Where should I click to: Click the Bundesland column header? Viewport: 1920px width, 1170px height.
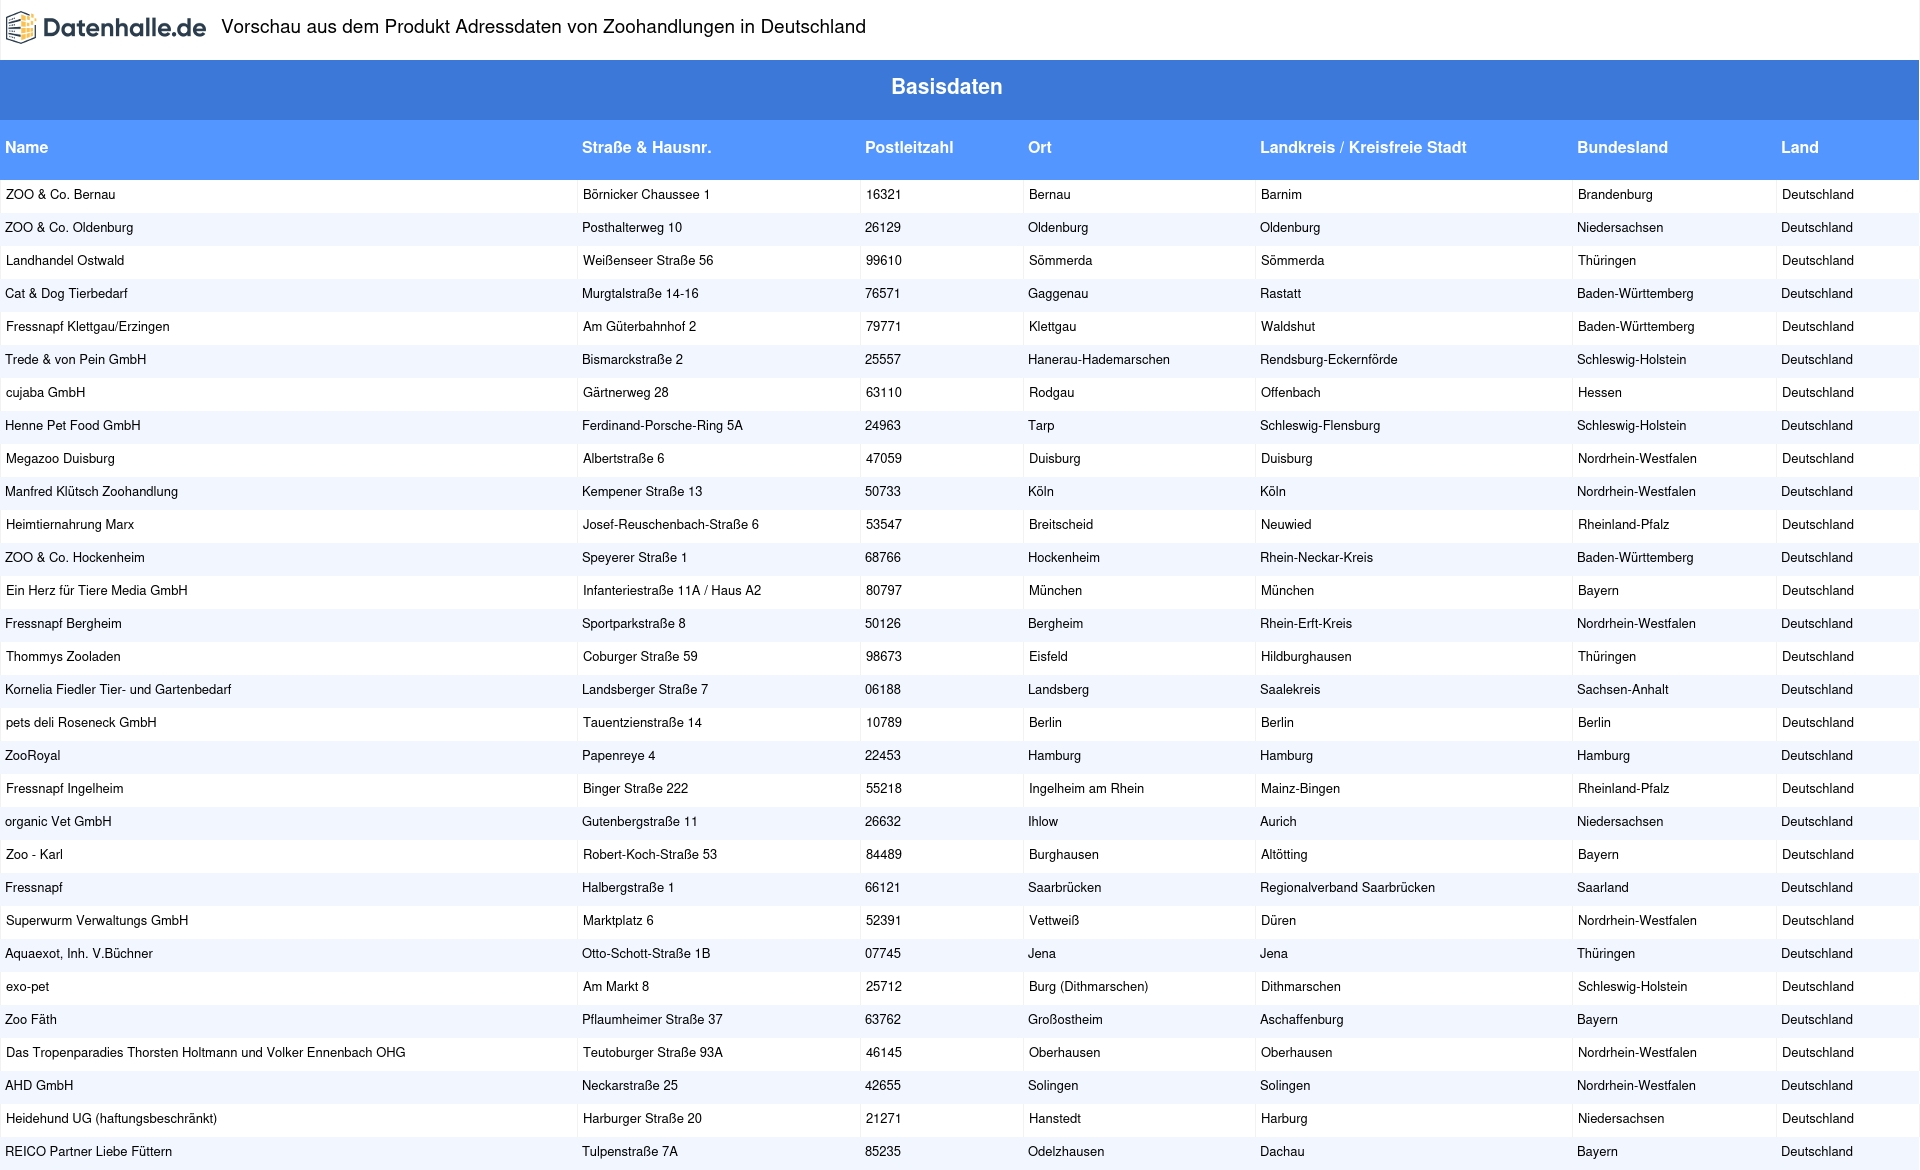[x=1622, y=148]
